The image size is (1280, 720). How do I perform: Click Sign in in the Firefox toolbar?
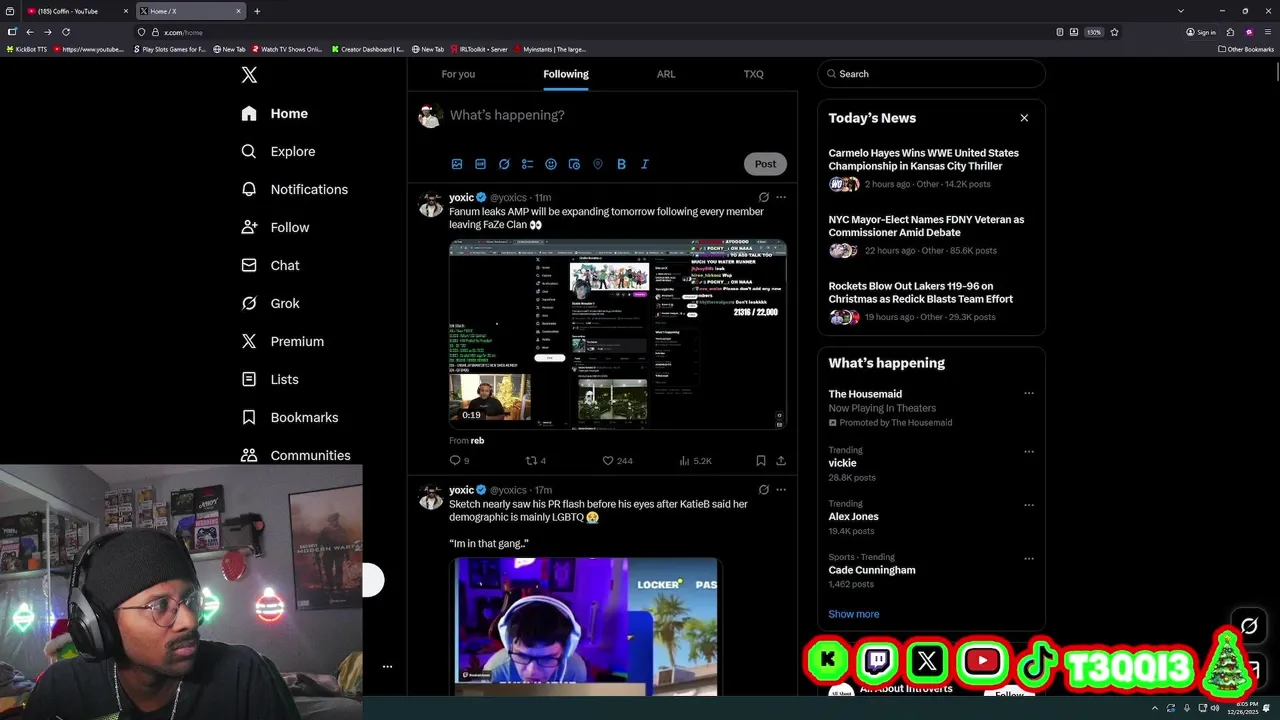pyautogui.click(x=1201, y=32)
